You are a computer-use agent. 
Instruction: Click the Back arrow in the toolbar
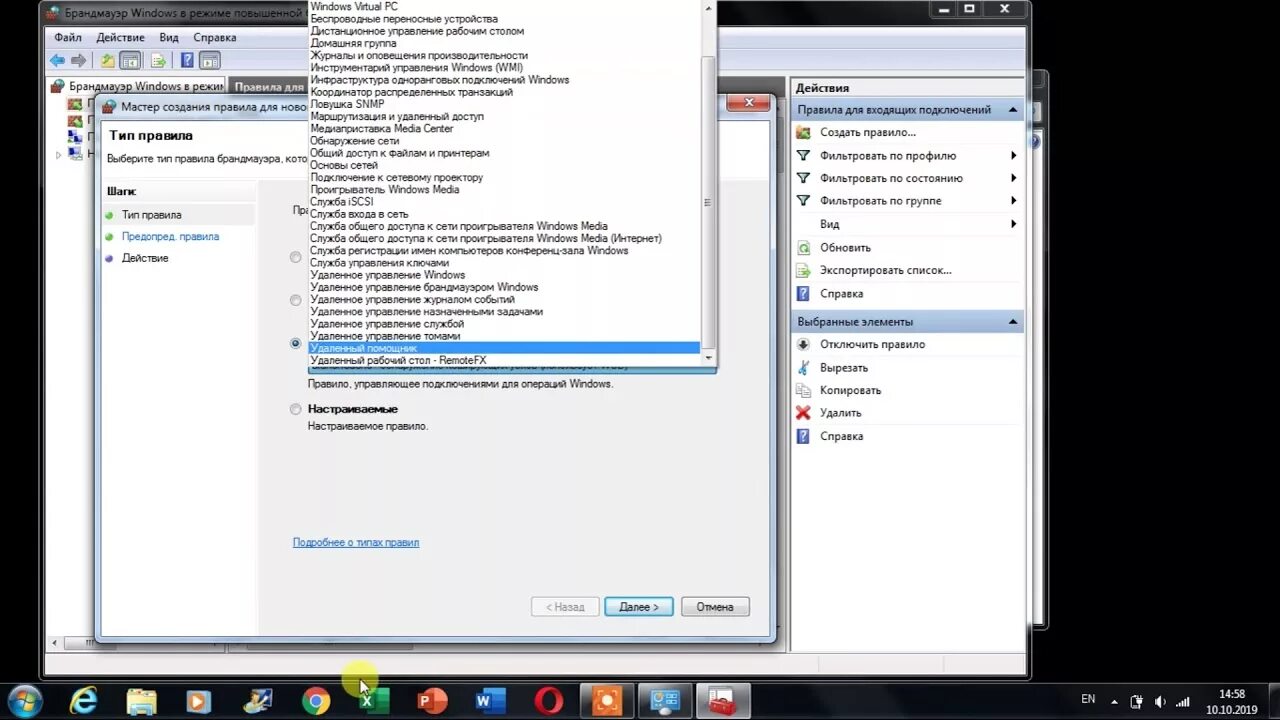point(58,61)
